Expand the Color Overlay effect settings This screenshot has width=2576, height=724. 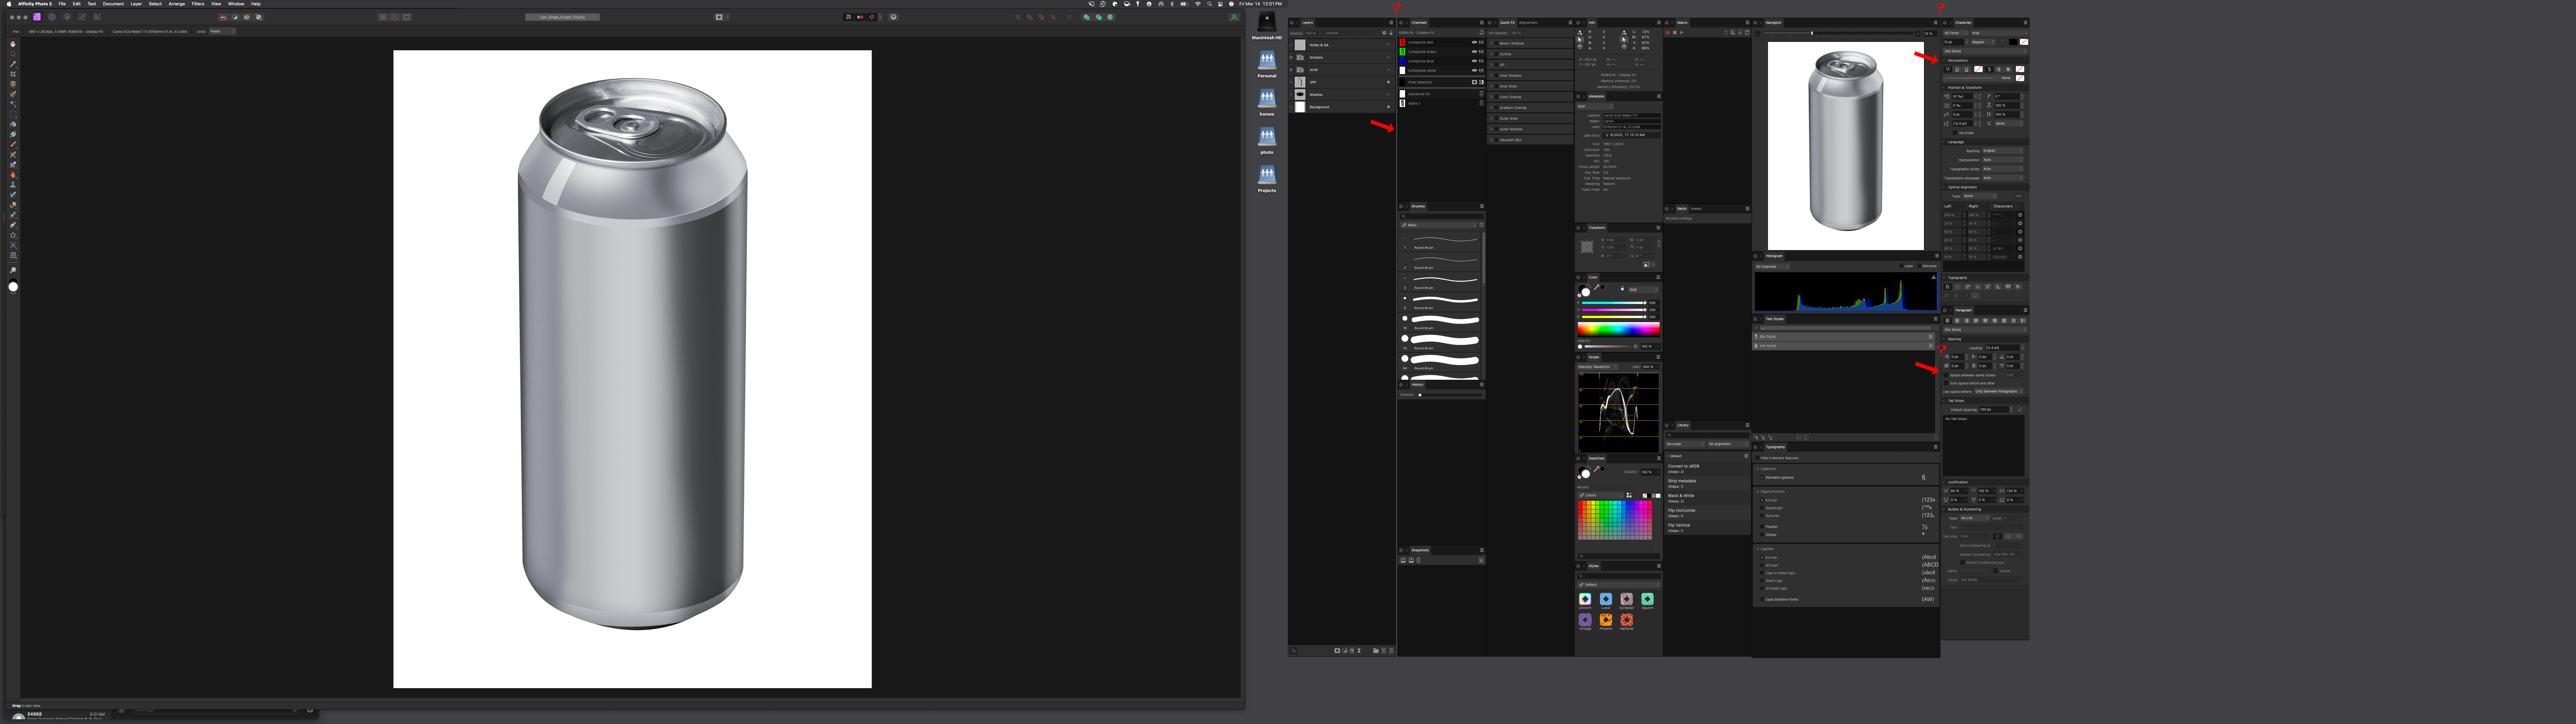click(x=1492, y=97)
